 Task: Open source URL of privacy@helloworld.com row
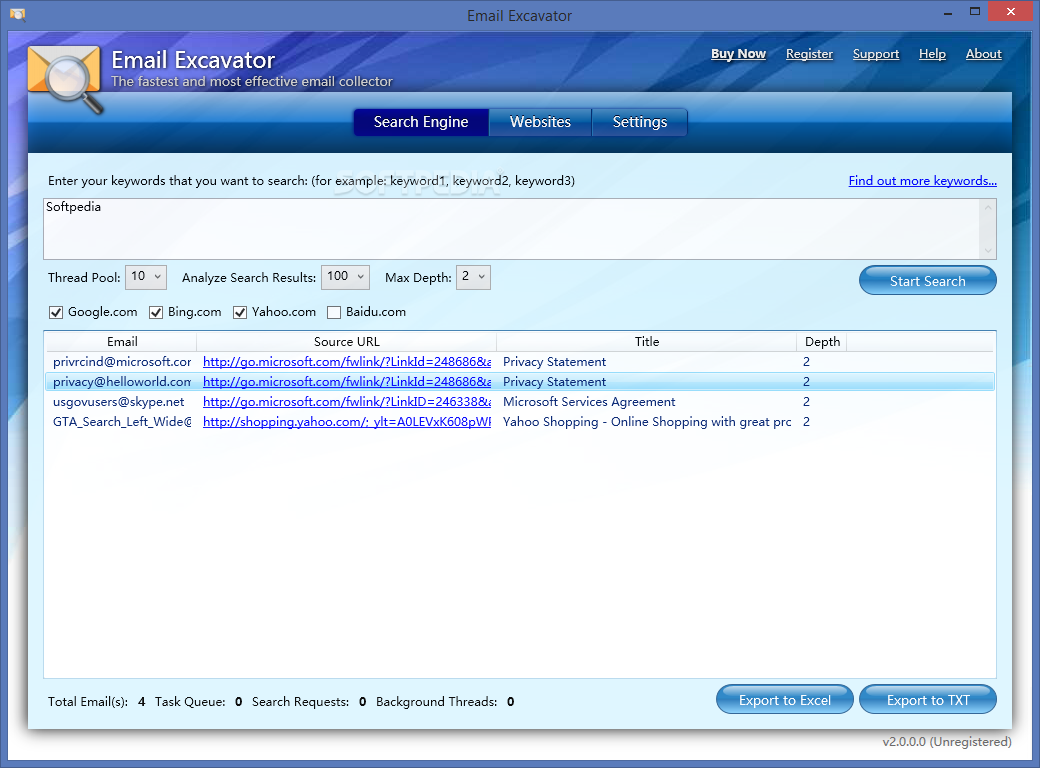347,381
